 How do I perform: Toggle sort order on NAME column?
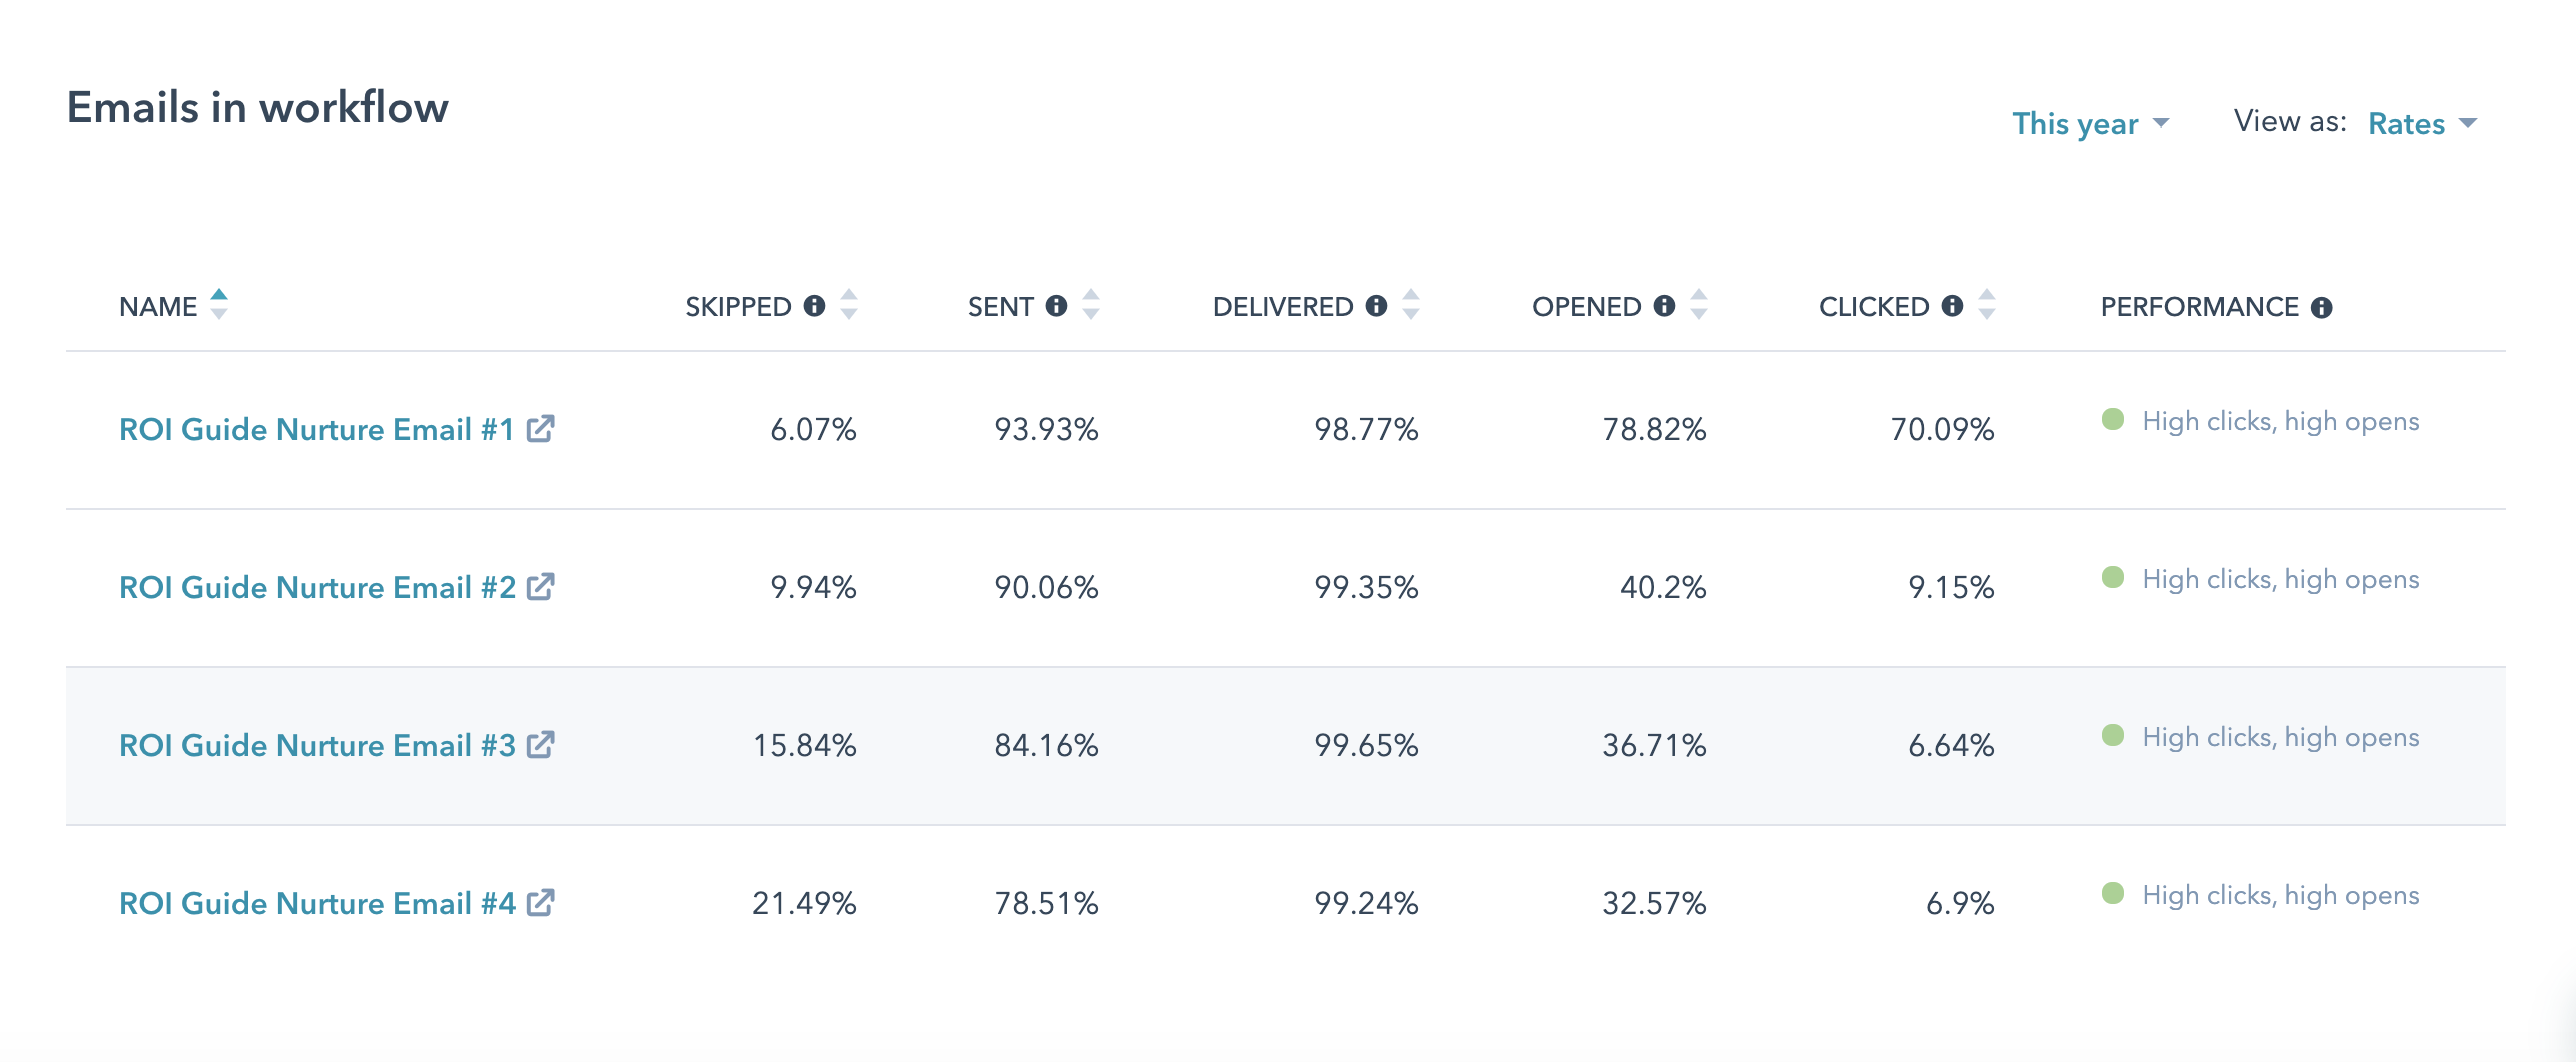(x=219, y=305)
